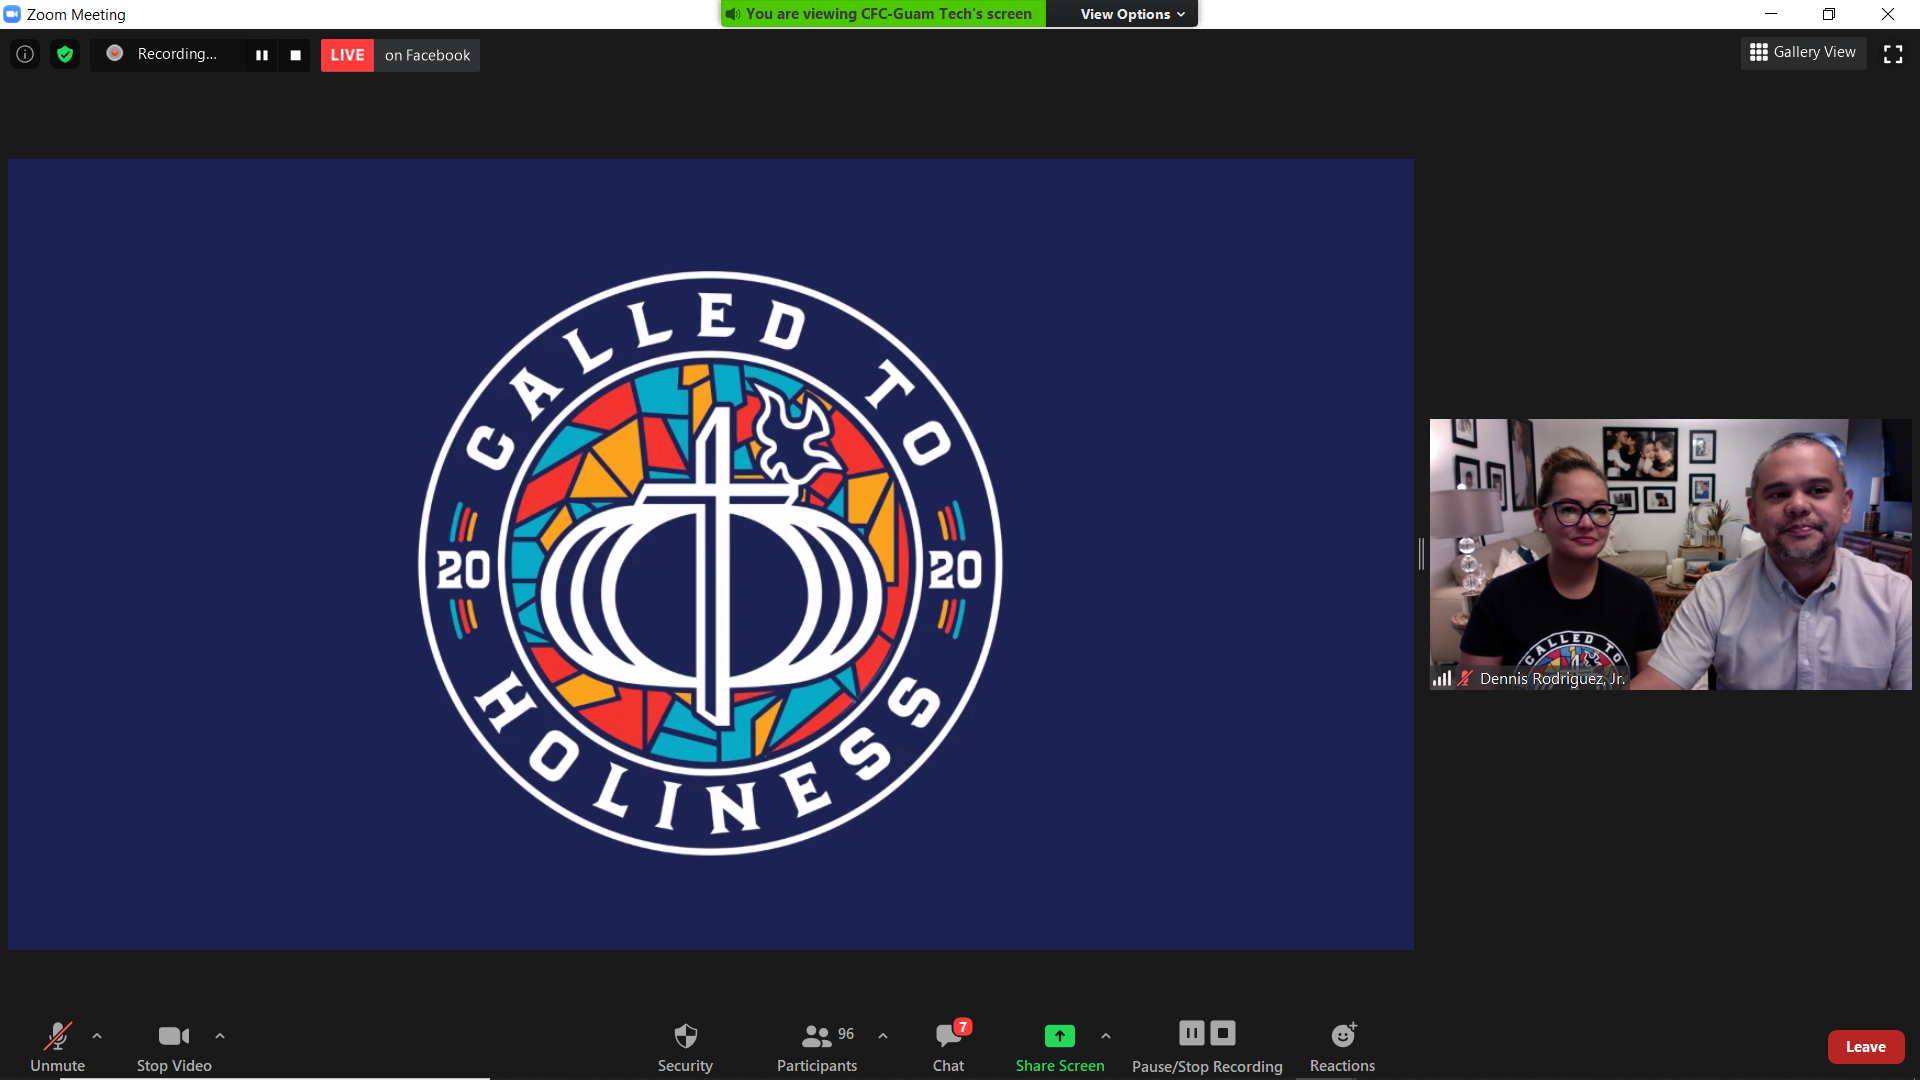The image size is (1920, 1080).
Task: Expand video settings arrow beside Stop Video
Action: click(220, 1036)
